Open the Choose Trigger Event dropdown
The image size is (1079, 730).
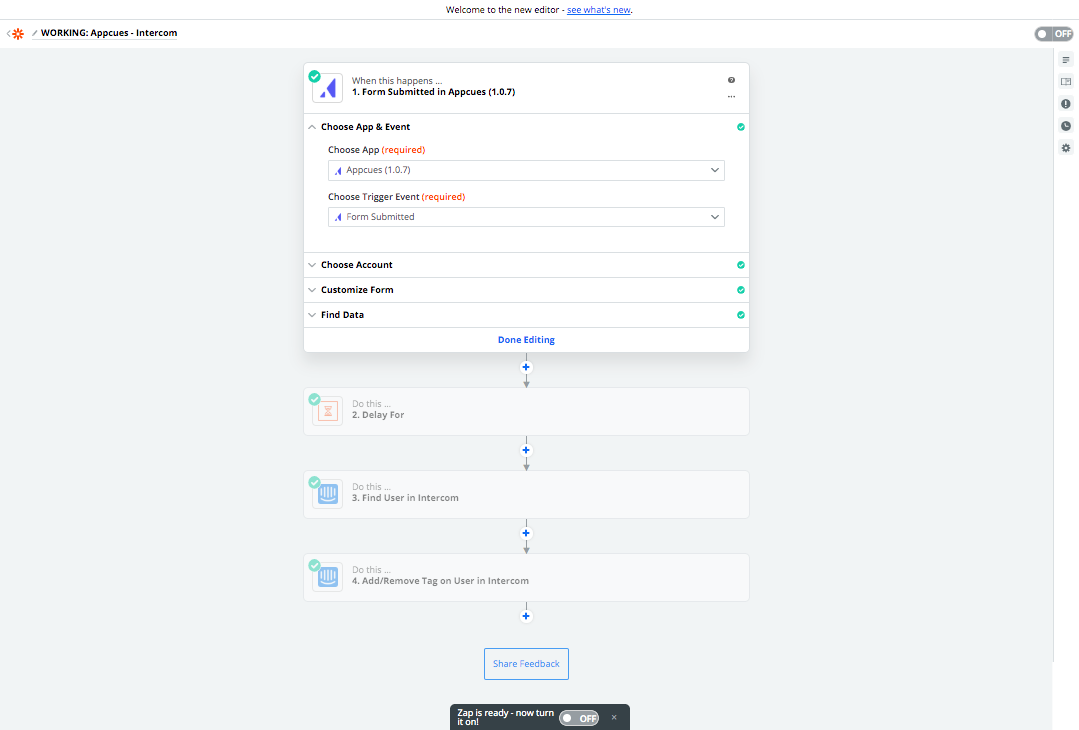pos(526,217)
